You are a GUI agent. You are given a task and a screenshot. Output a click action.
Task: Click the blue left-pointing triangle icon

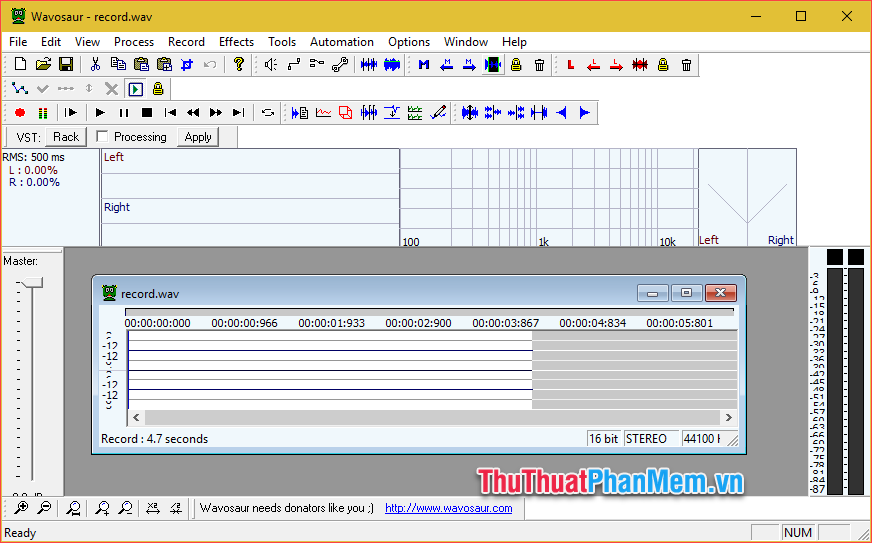click(562, 113)
